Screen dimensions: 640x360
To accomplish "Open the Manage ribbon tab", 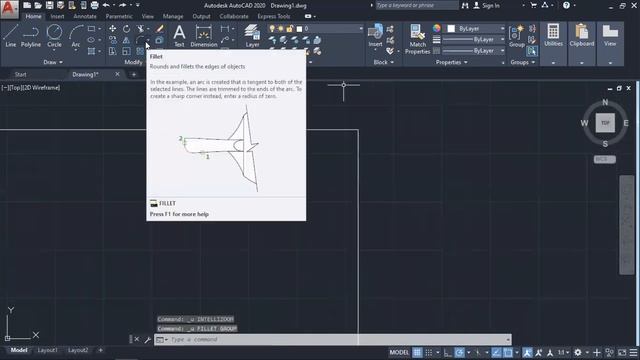I will click(x=173, y=16).
